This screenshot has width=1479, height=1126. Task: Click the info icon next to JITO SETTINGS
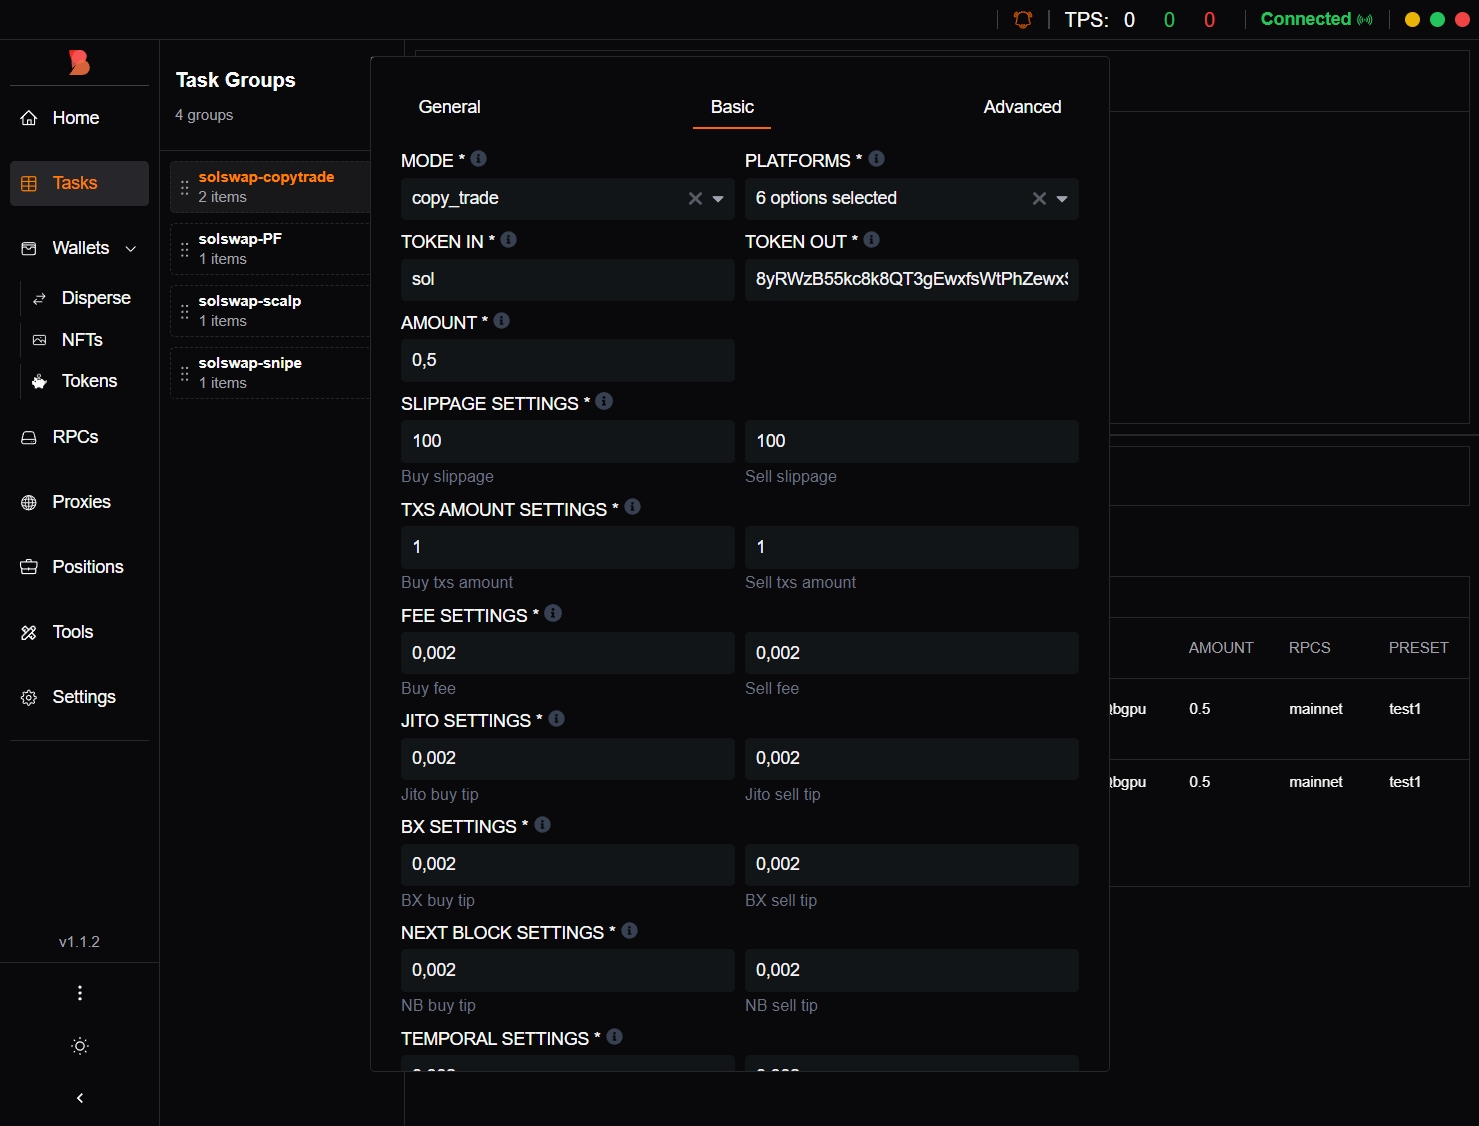[557, 719]
